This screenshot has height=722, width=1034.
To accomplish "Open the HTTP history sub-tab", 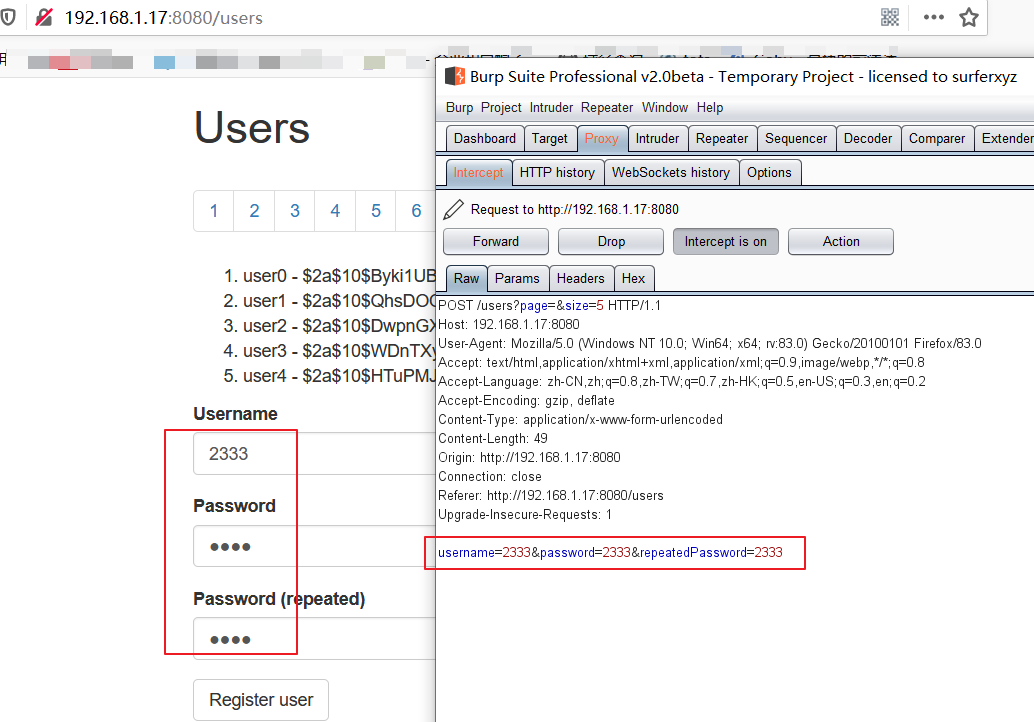I will tap(557, 173).
